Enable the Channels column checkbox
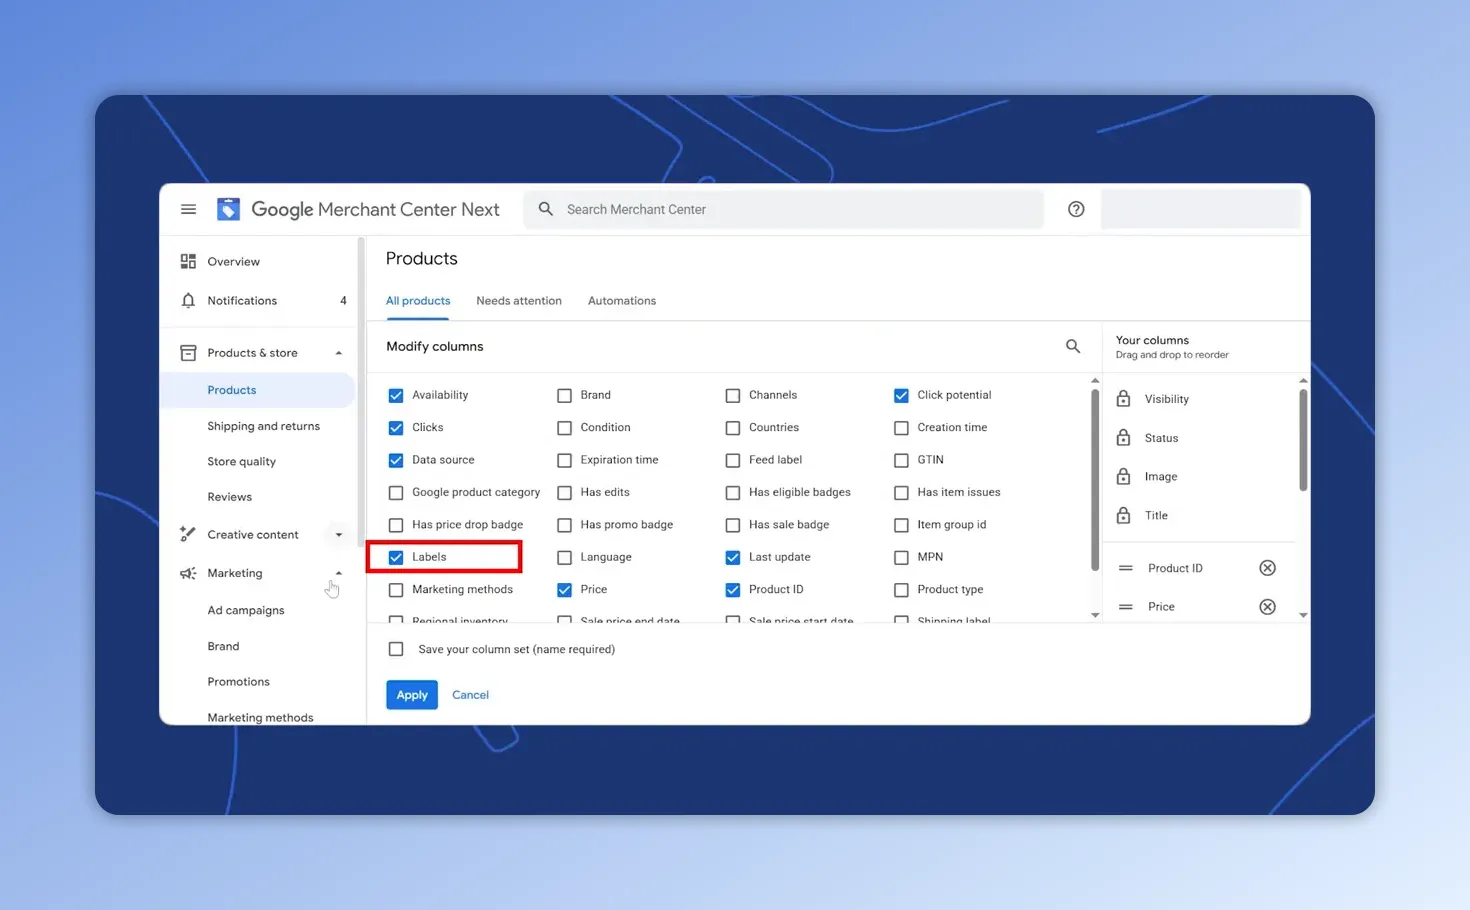1470x910 pixels. pyautogui.click(x=733, y=395)
